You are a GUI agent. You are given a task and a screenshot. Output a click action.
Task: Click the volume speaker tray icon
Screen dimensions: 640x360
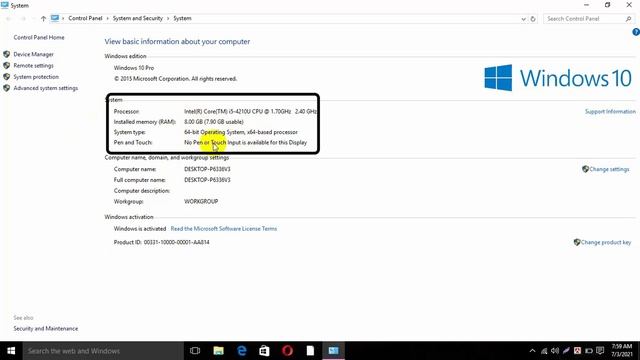click(555, 351)
